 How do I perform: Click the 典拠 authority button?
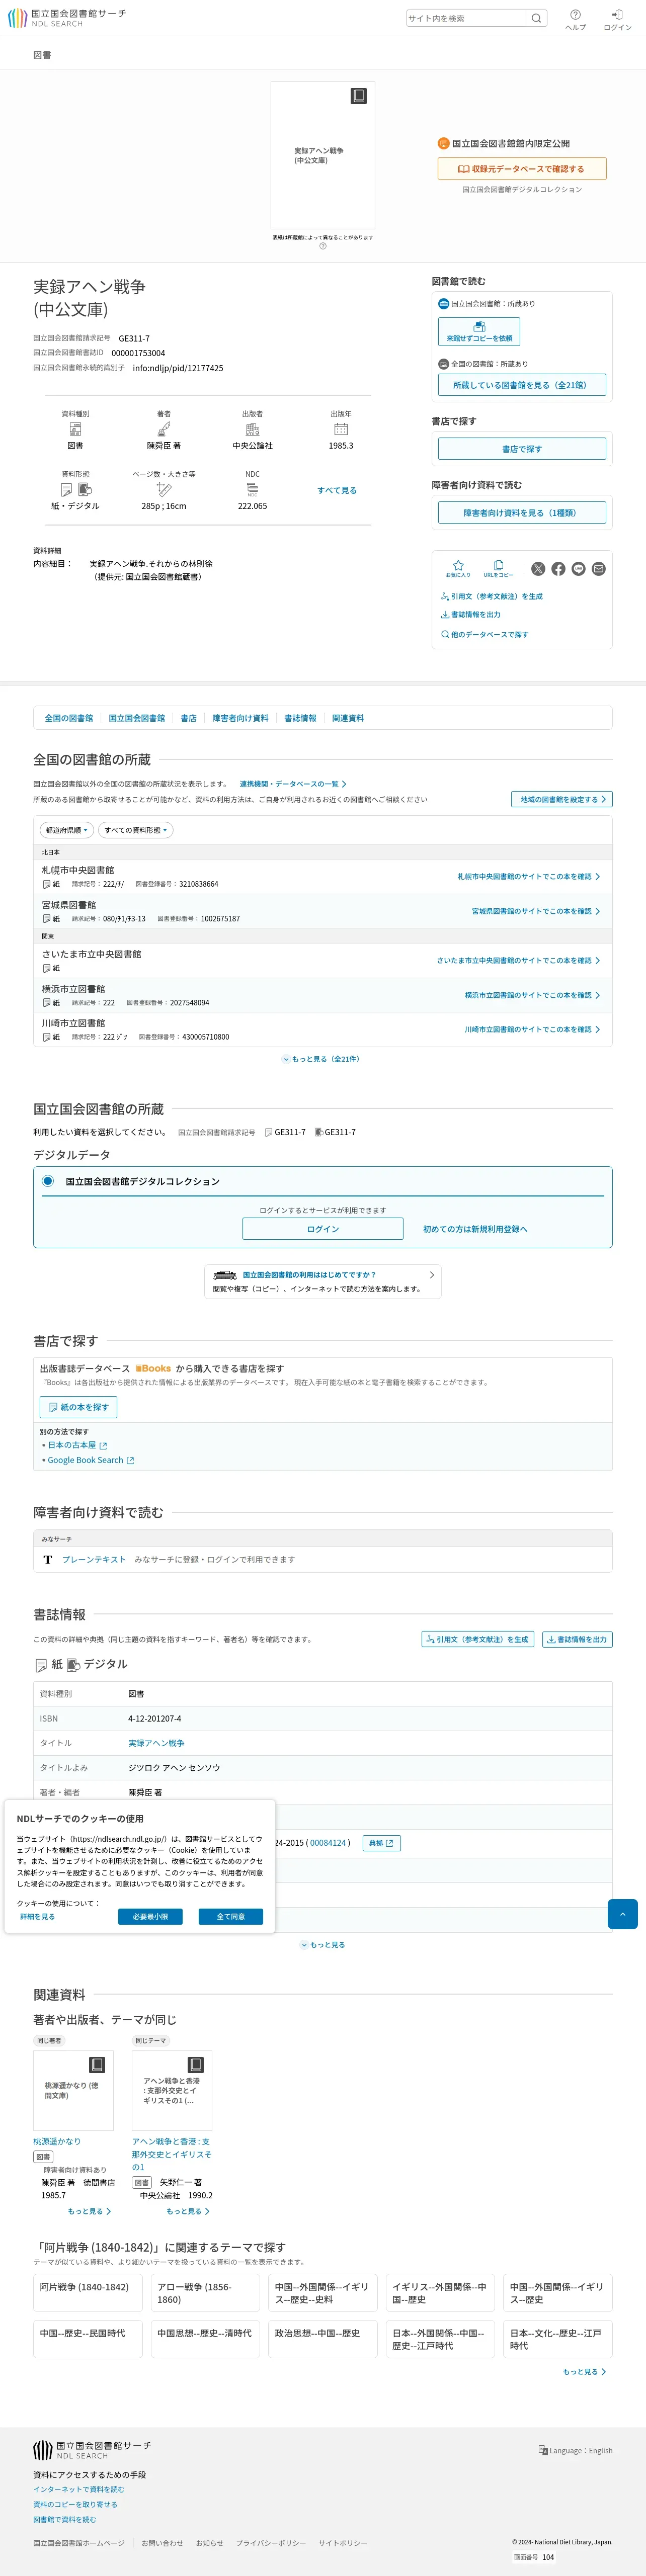click(x=381, y=1843)
